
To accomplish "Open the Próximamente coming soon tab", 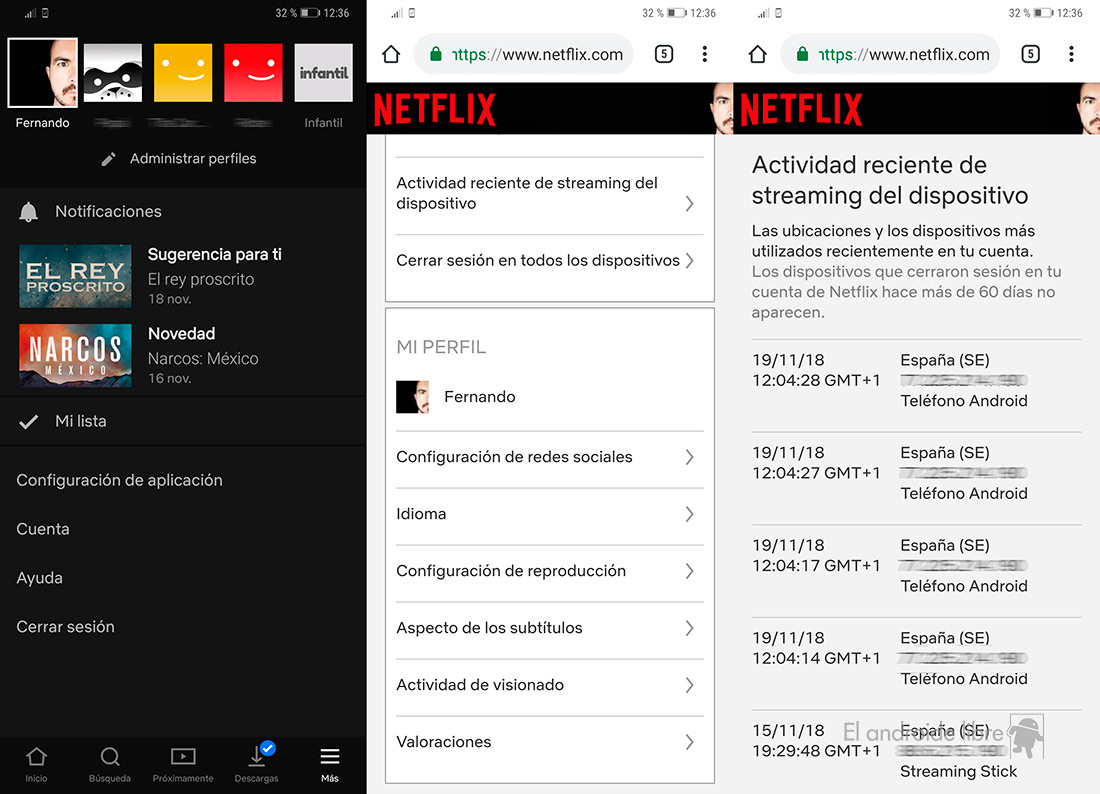I will click(183, 758).
